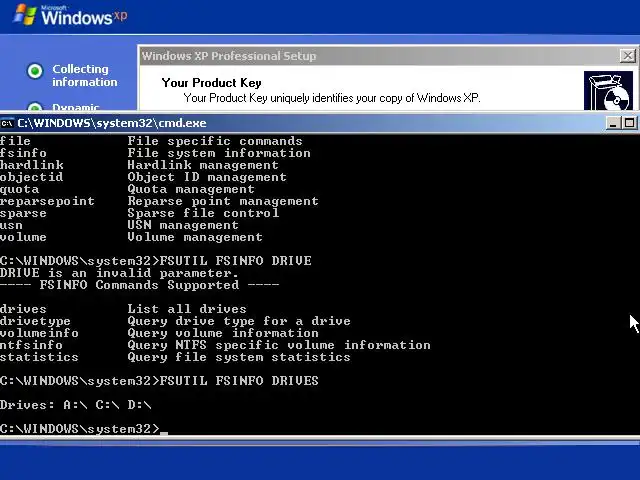Screen dimensions: 640x480
Task: Click "Query file system statistics" description
Action: tap(239, 357)
